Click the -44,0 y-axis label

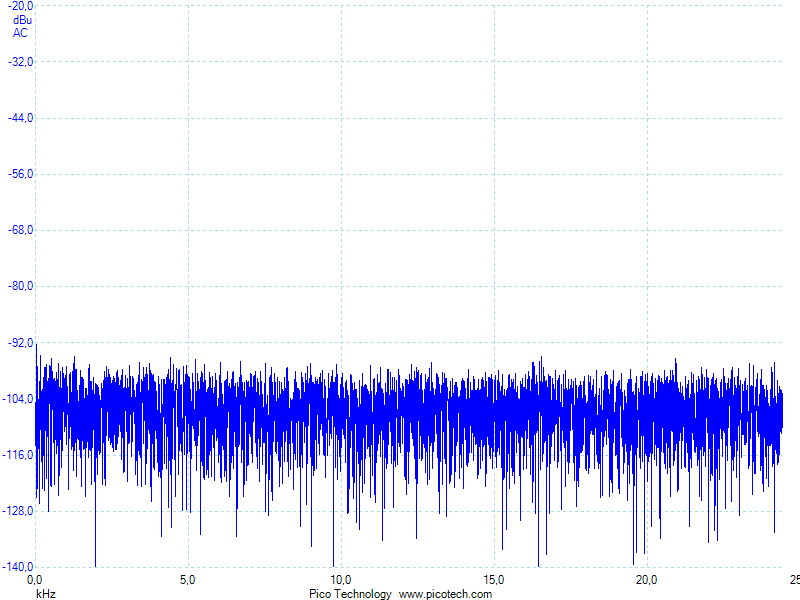(x=20, y=118)
